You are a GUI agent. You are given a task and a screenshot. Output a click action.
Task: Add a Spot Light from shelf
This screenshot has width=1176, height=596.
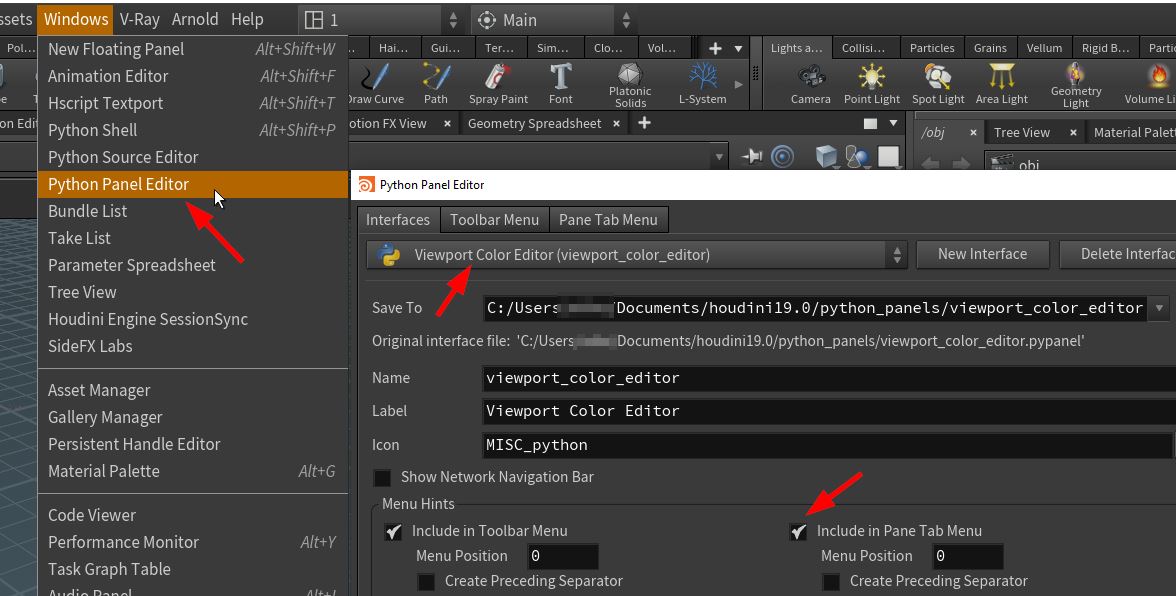pos(938,83)
